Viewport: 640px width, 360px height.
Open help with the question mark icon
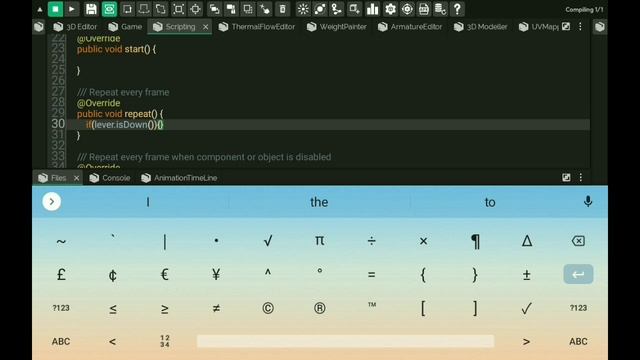(x=457, y=9)
